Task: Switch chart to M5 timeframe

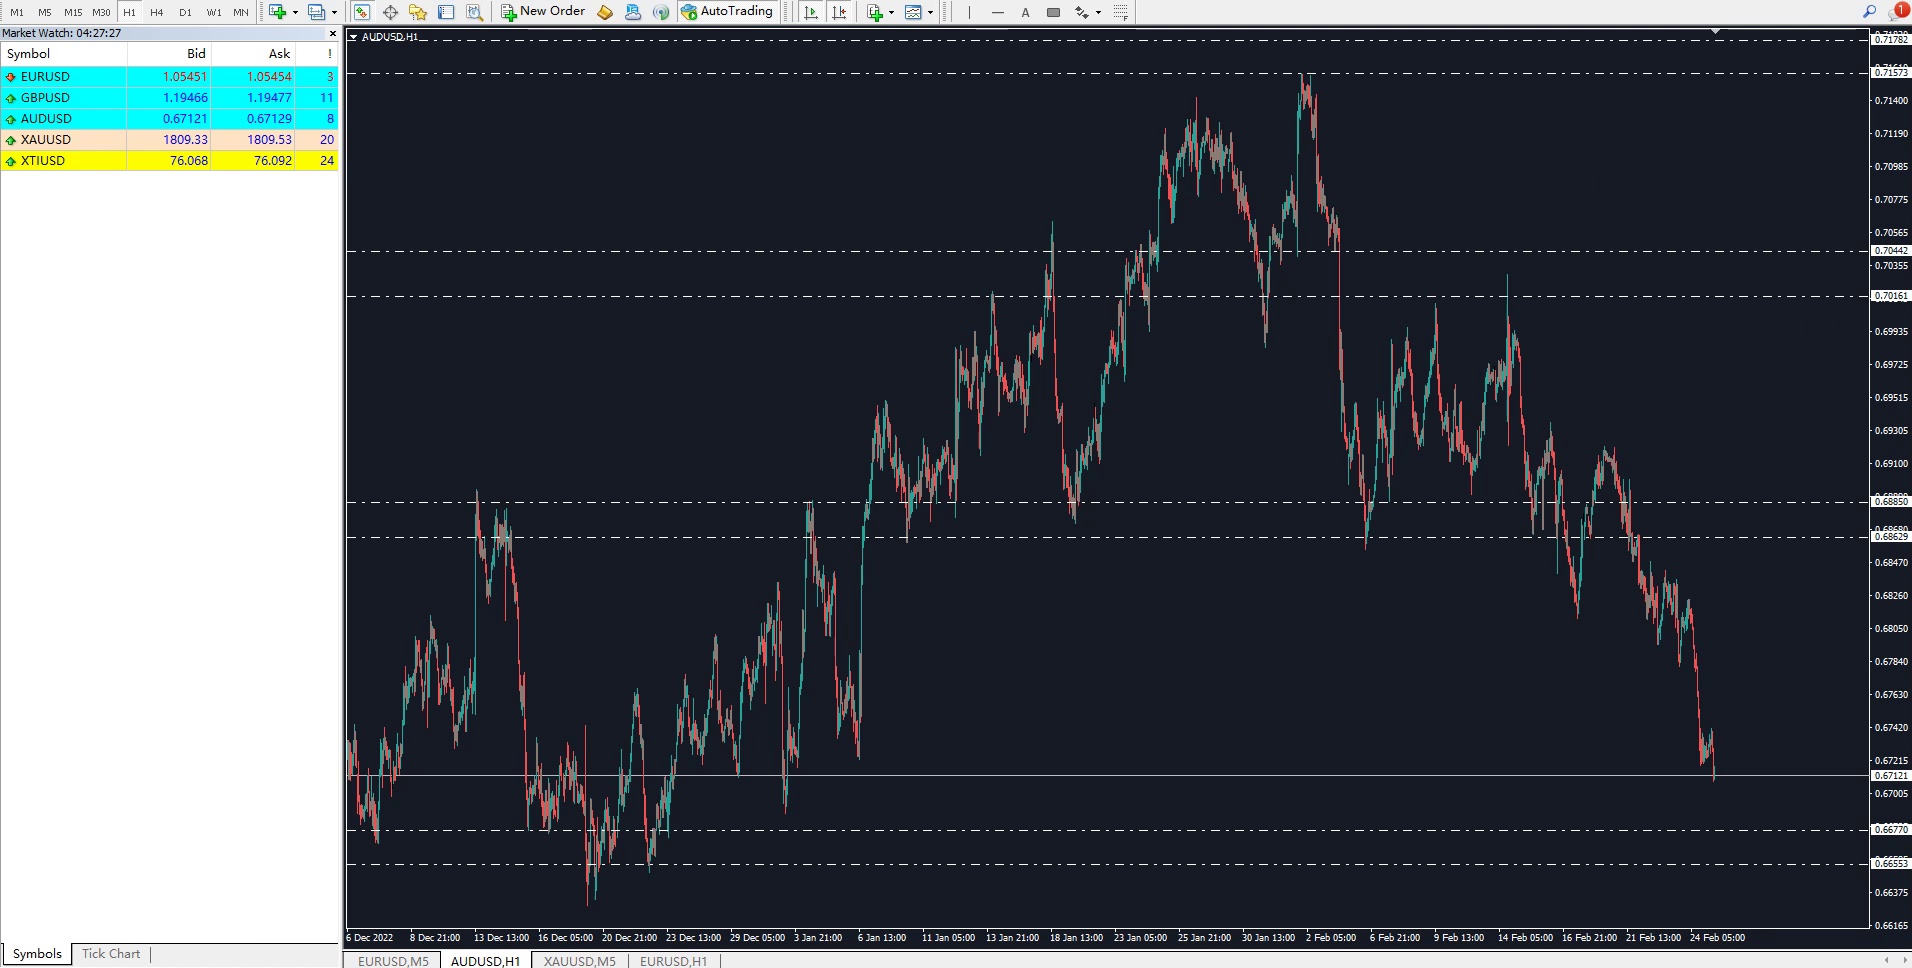Action: [45, 12]
